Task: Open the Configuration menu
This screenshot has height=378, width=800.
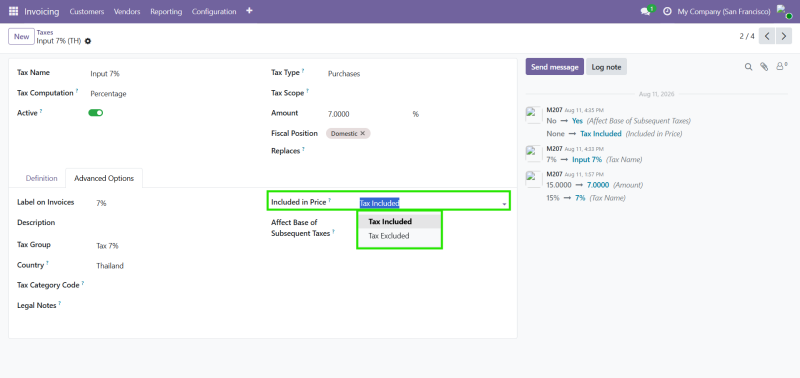Action: (214, 11)
